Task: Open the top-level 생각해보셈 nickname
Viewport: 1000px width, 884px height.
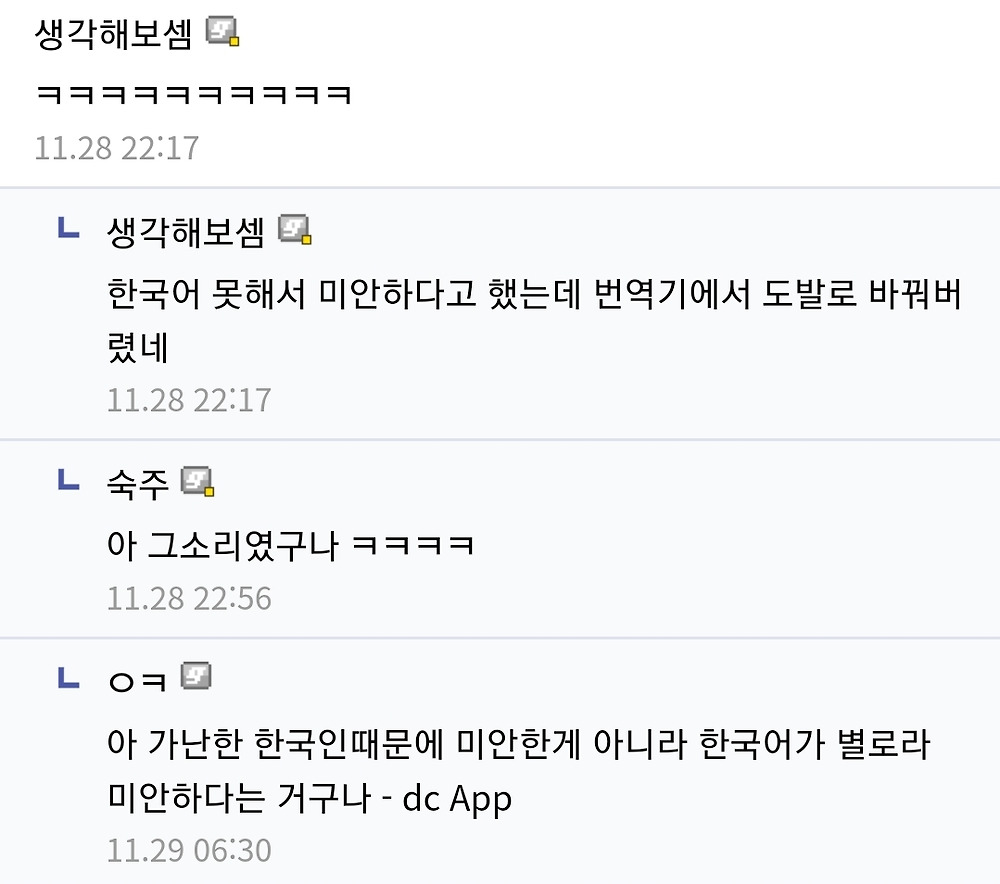Action: [x=115, y=35]
